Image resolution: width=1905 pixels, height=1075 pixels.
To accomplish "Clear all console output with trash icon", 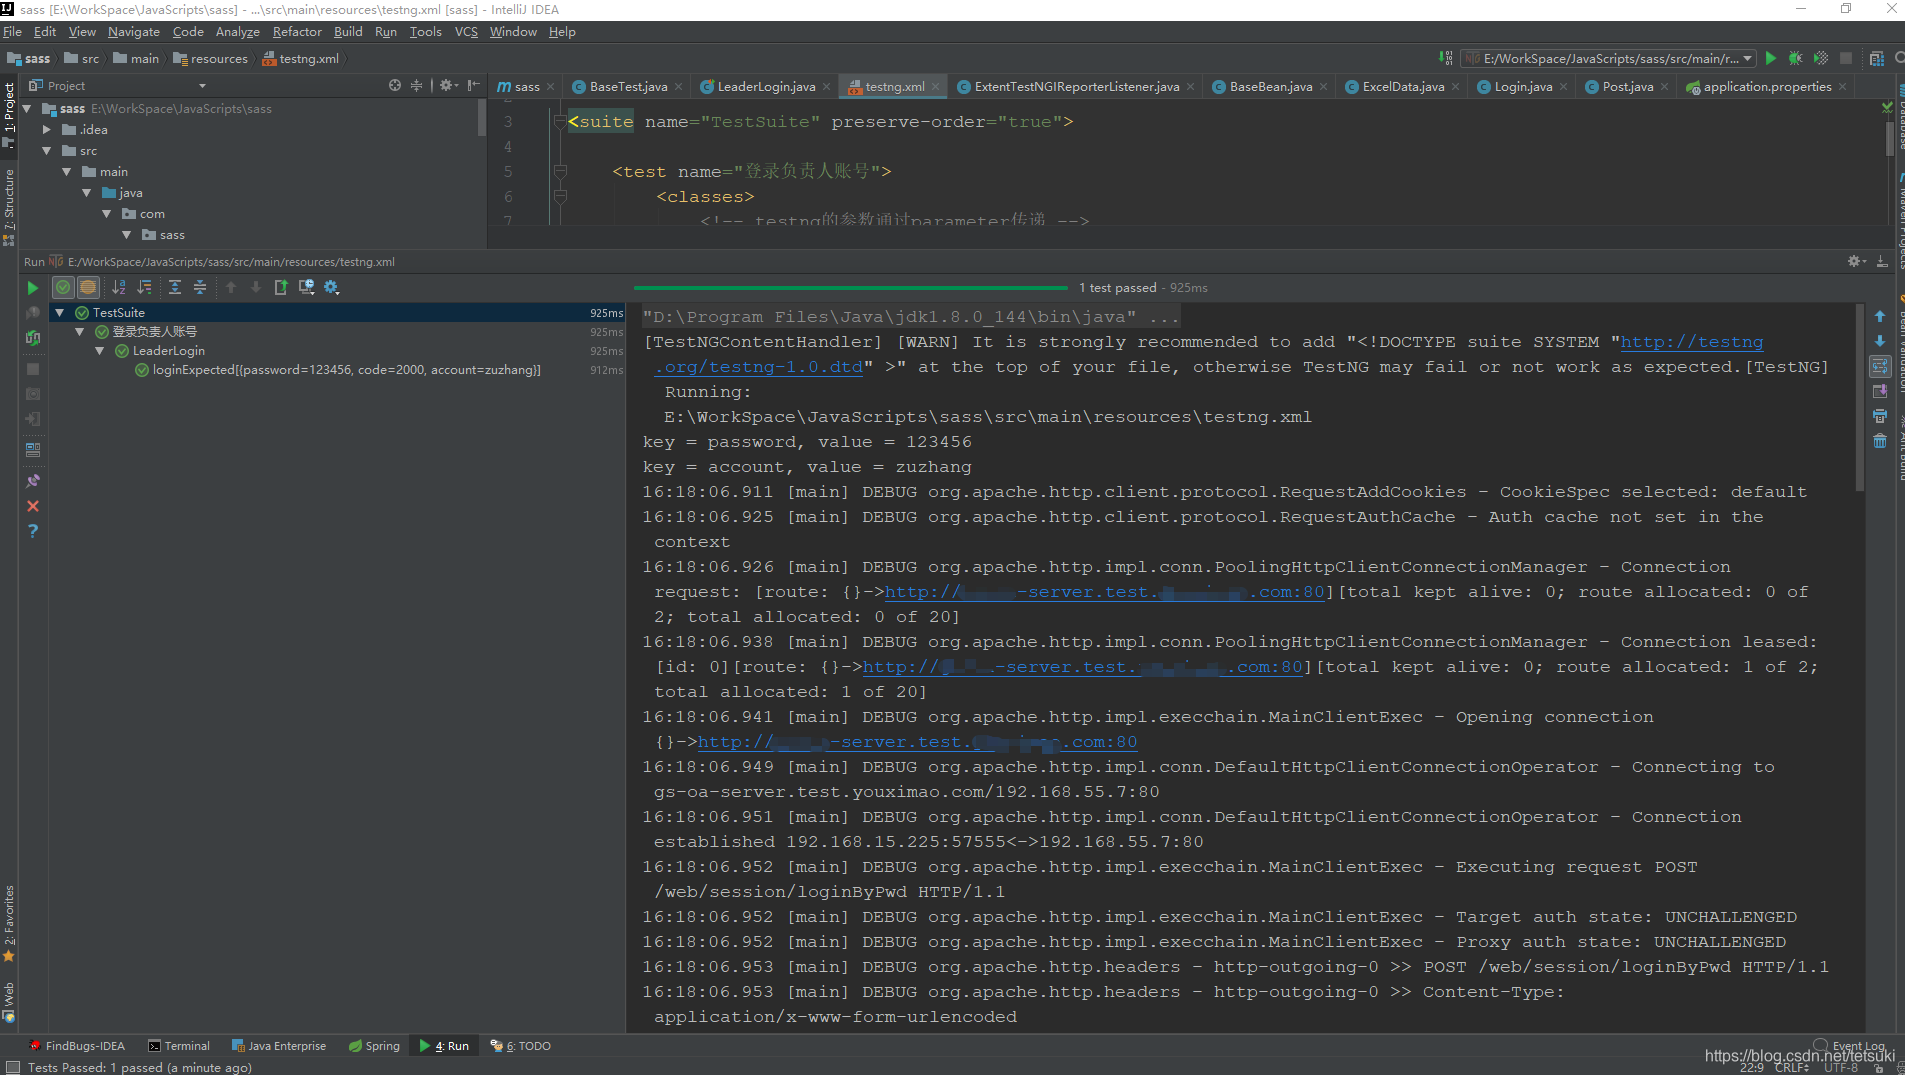I will (x=1880, y=441).
